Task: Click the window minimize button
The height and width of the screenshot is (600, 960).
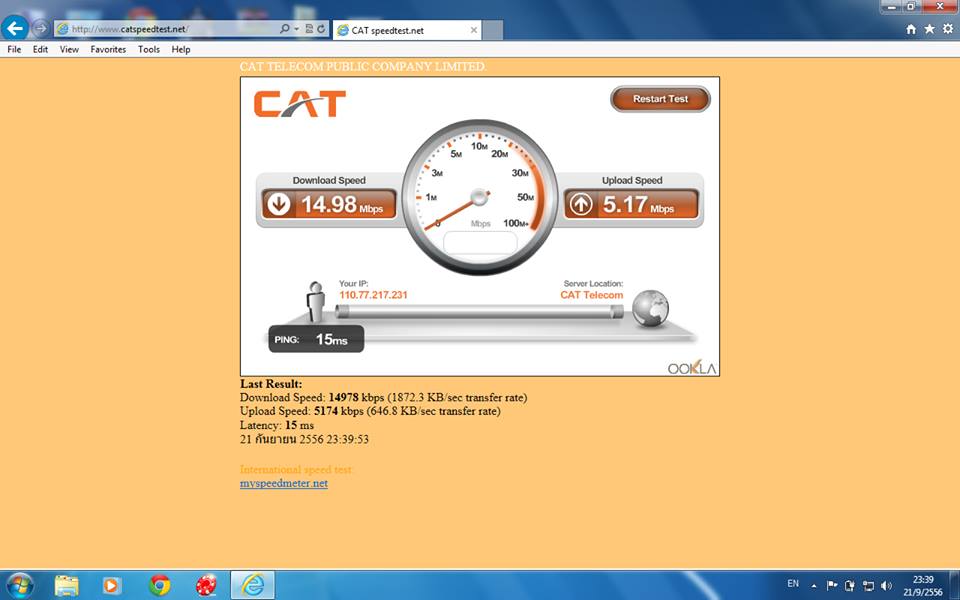Action: (x=891, y=7)
